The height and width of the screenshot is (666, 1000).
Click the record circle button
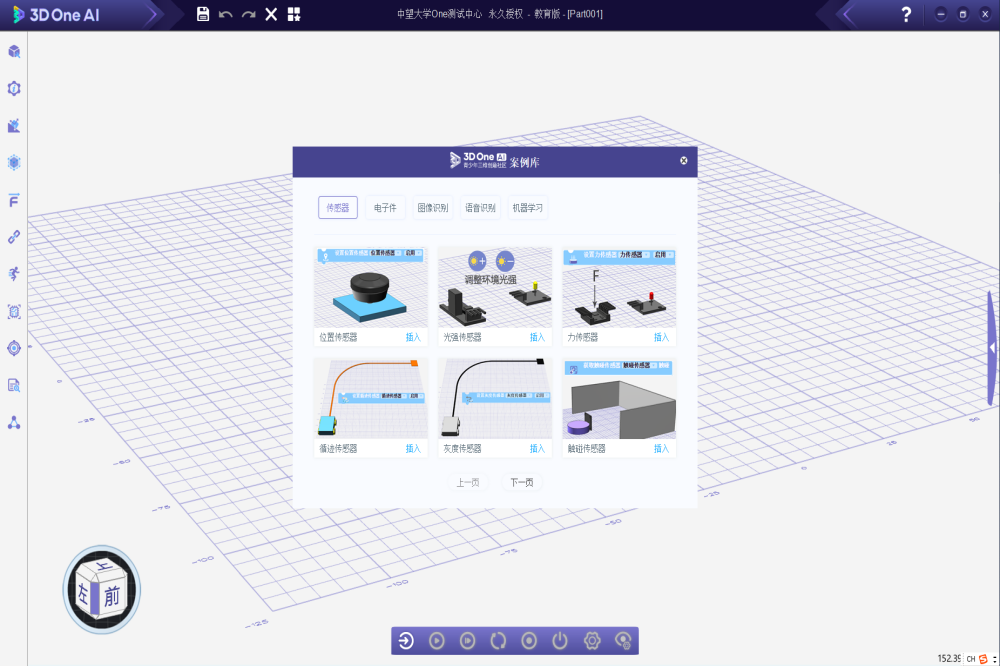pyautogui.click(x=529, y=640)
